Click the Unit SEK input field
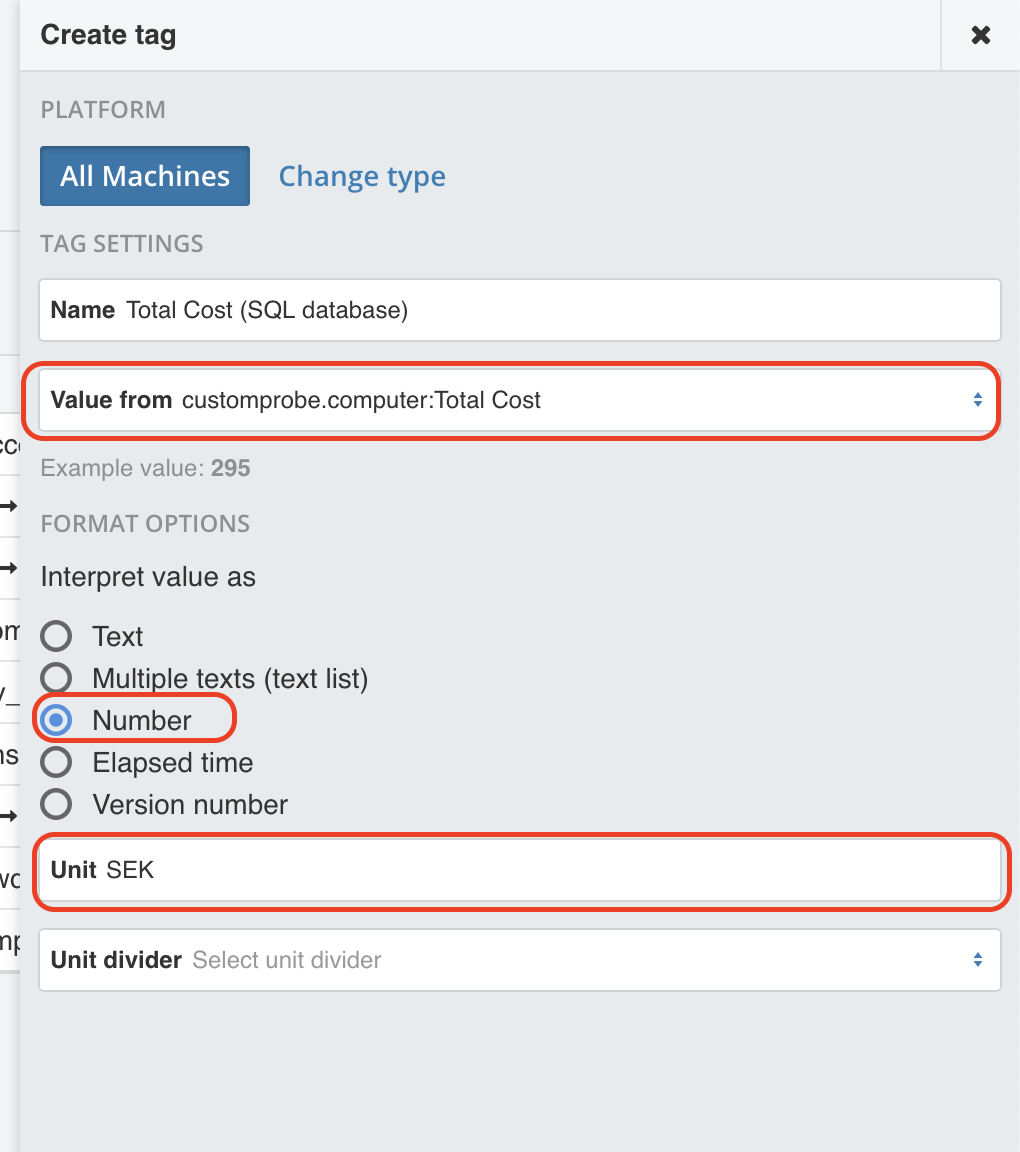 pos(520,870)
